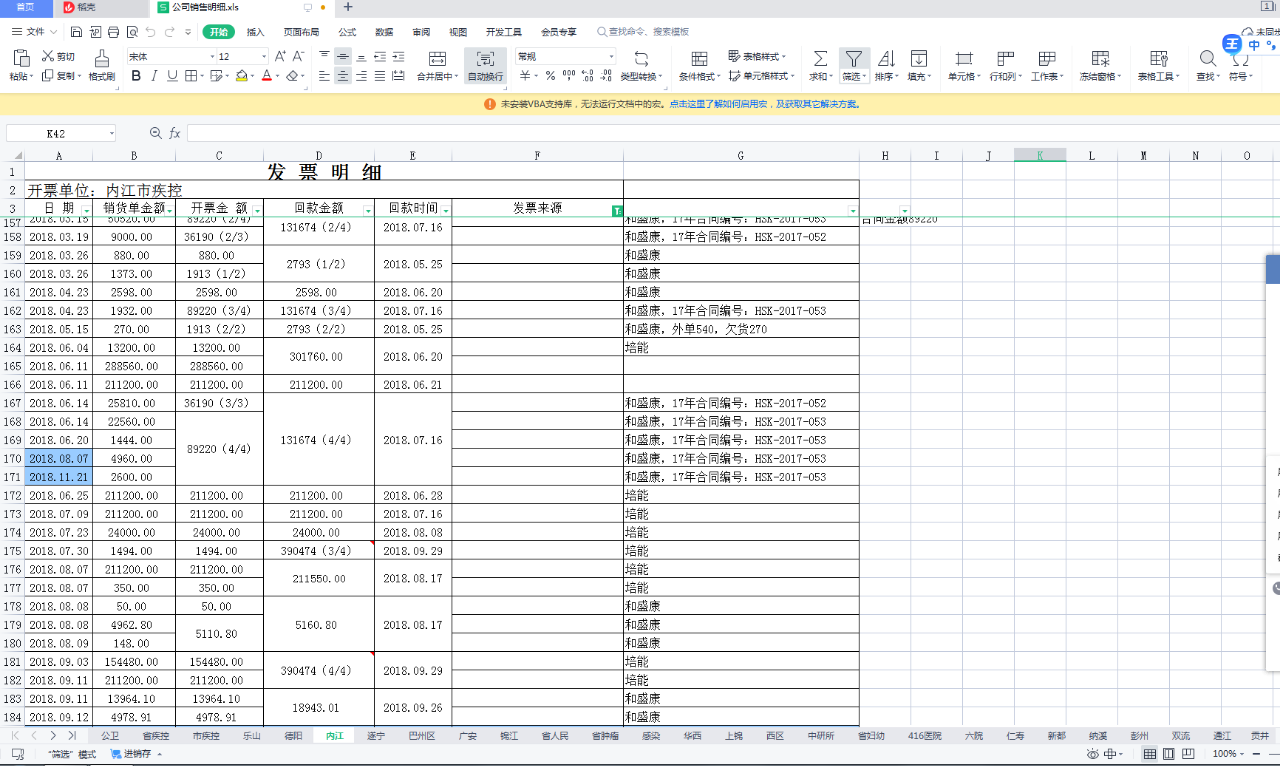Click the percent style icon
This screenshot has width=1280, height=766.
click(x=550, y=76)
